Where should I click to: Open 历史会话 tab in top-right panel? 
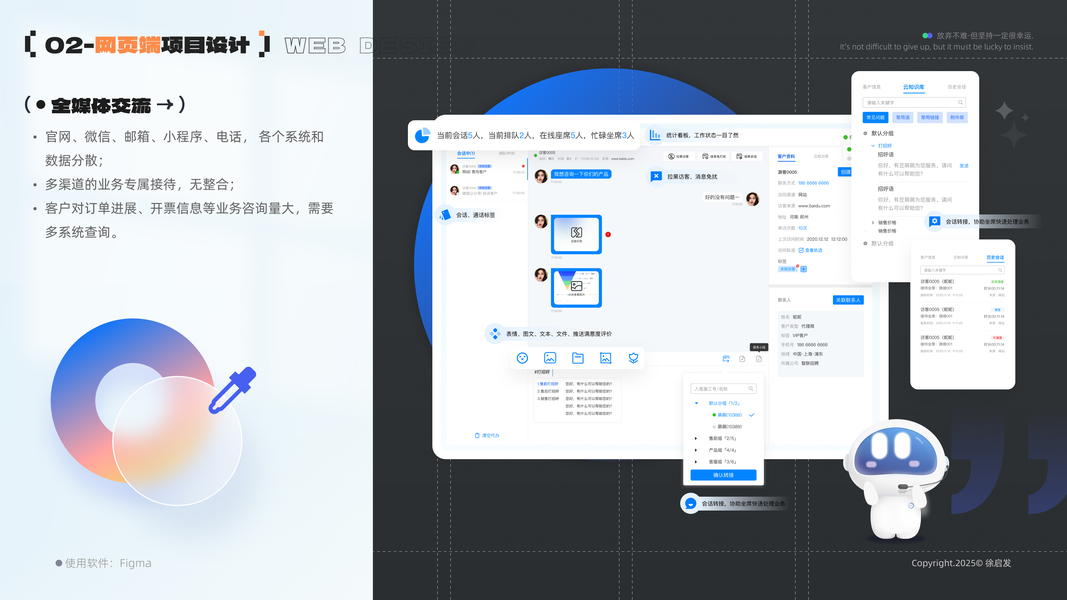coord(956,87)
